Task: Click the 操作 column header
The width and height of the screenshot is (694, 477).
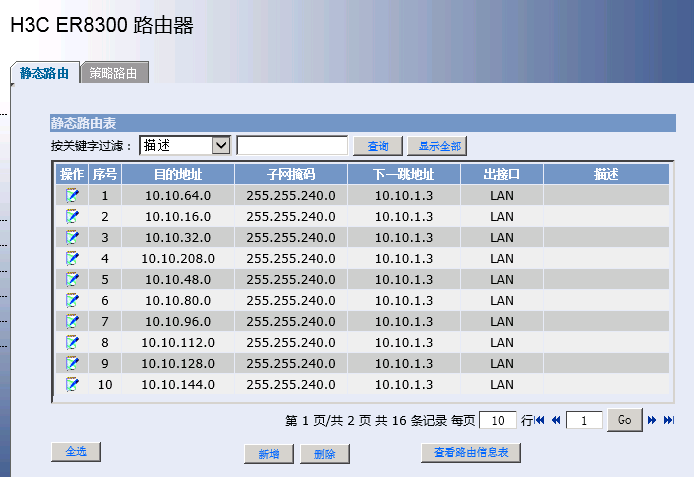Action: [72, 174]
